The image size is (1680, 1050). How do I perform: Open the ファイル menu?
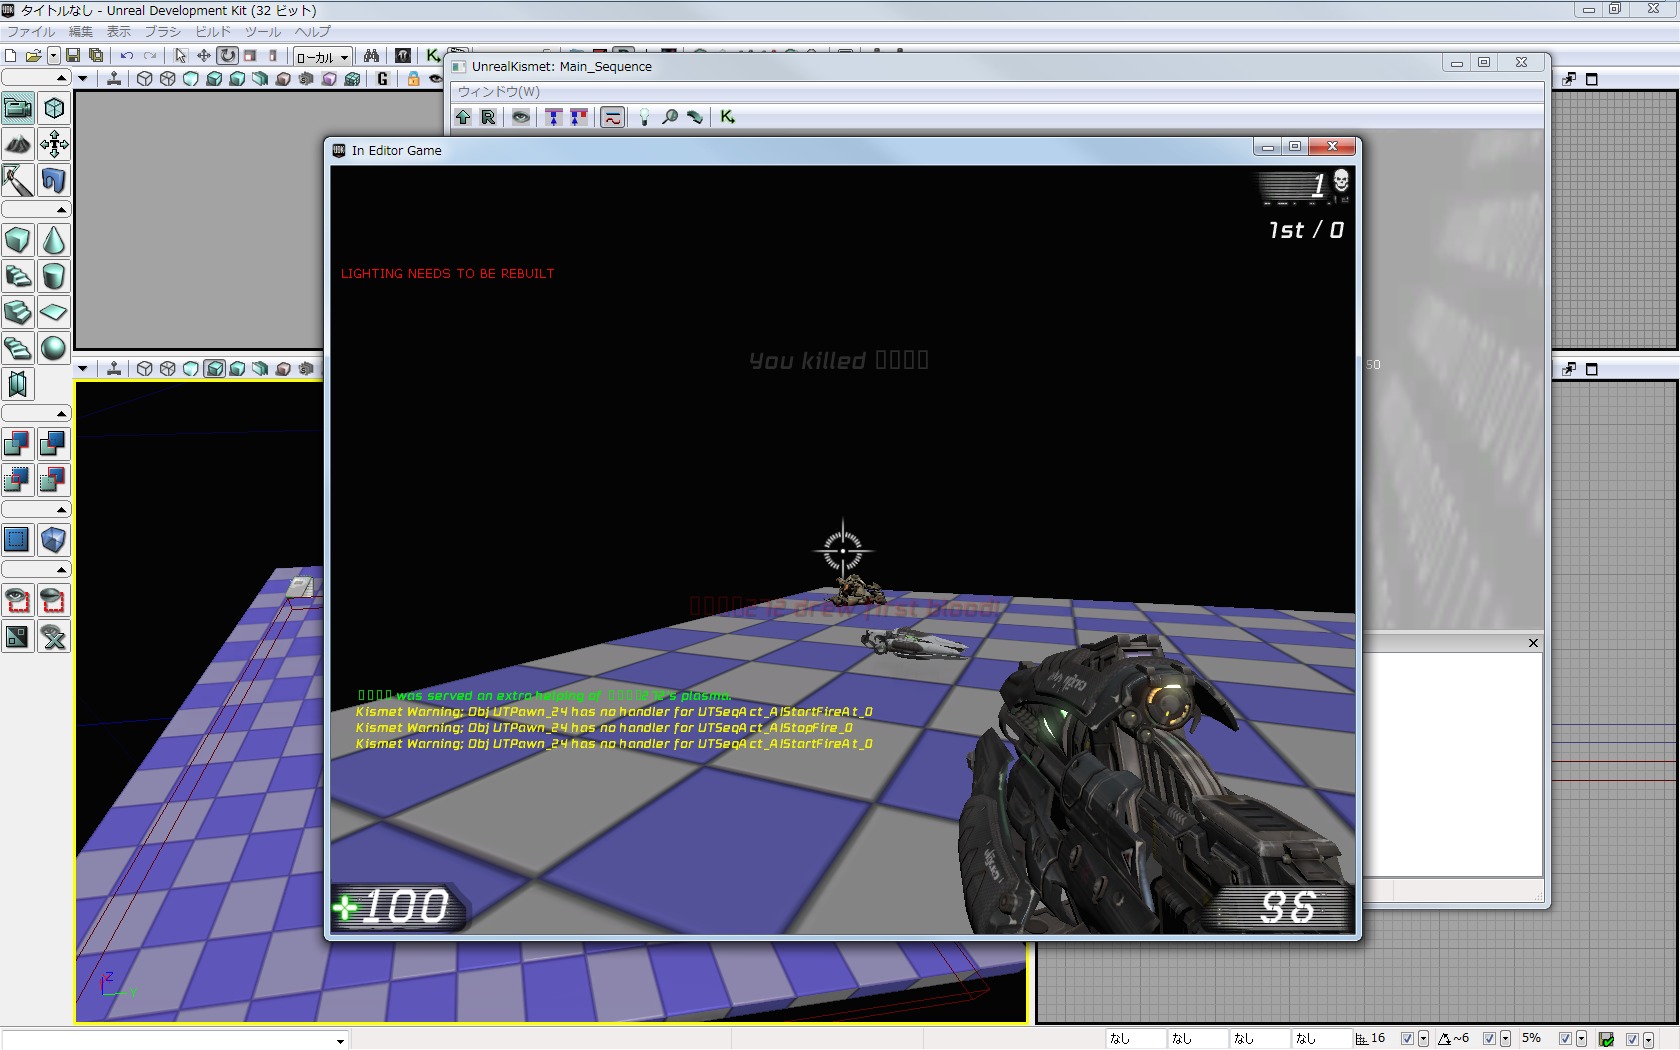click(31, 32)
